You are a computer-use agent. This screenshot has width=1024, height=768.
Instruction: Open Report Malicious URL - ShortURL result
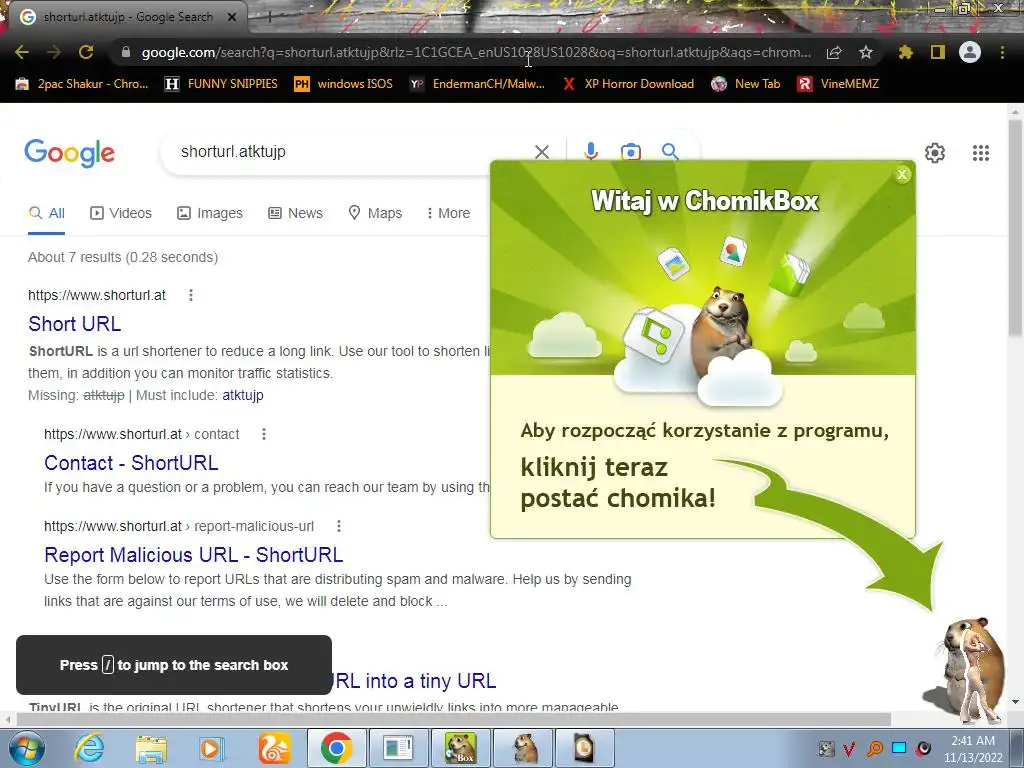pos(193,555)
